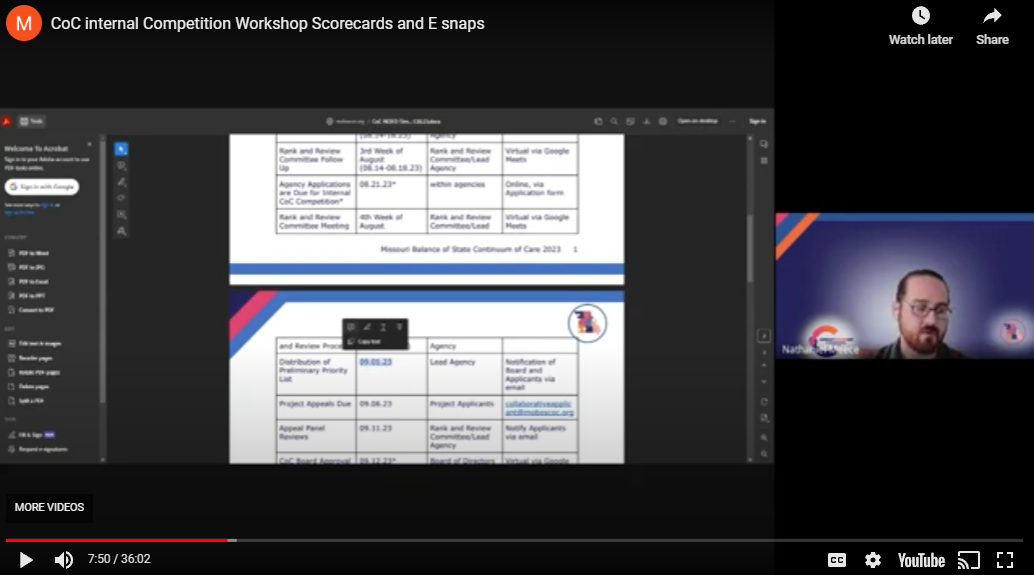Click the zoom out magnifier on the right rail
Screen dimensions: 1034x575
tap(764, 454)
